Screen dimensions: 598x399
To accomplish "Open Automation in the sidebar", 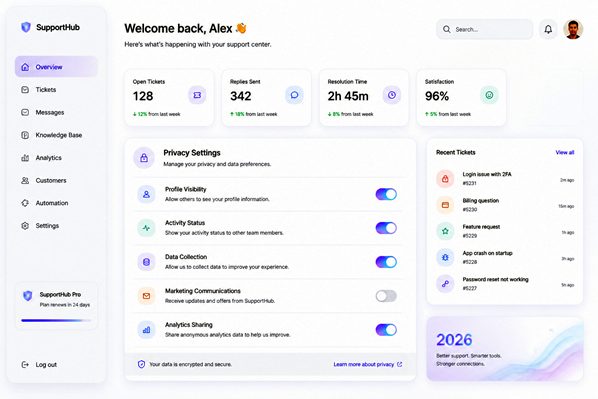I will 56,203.
